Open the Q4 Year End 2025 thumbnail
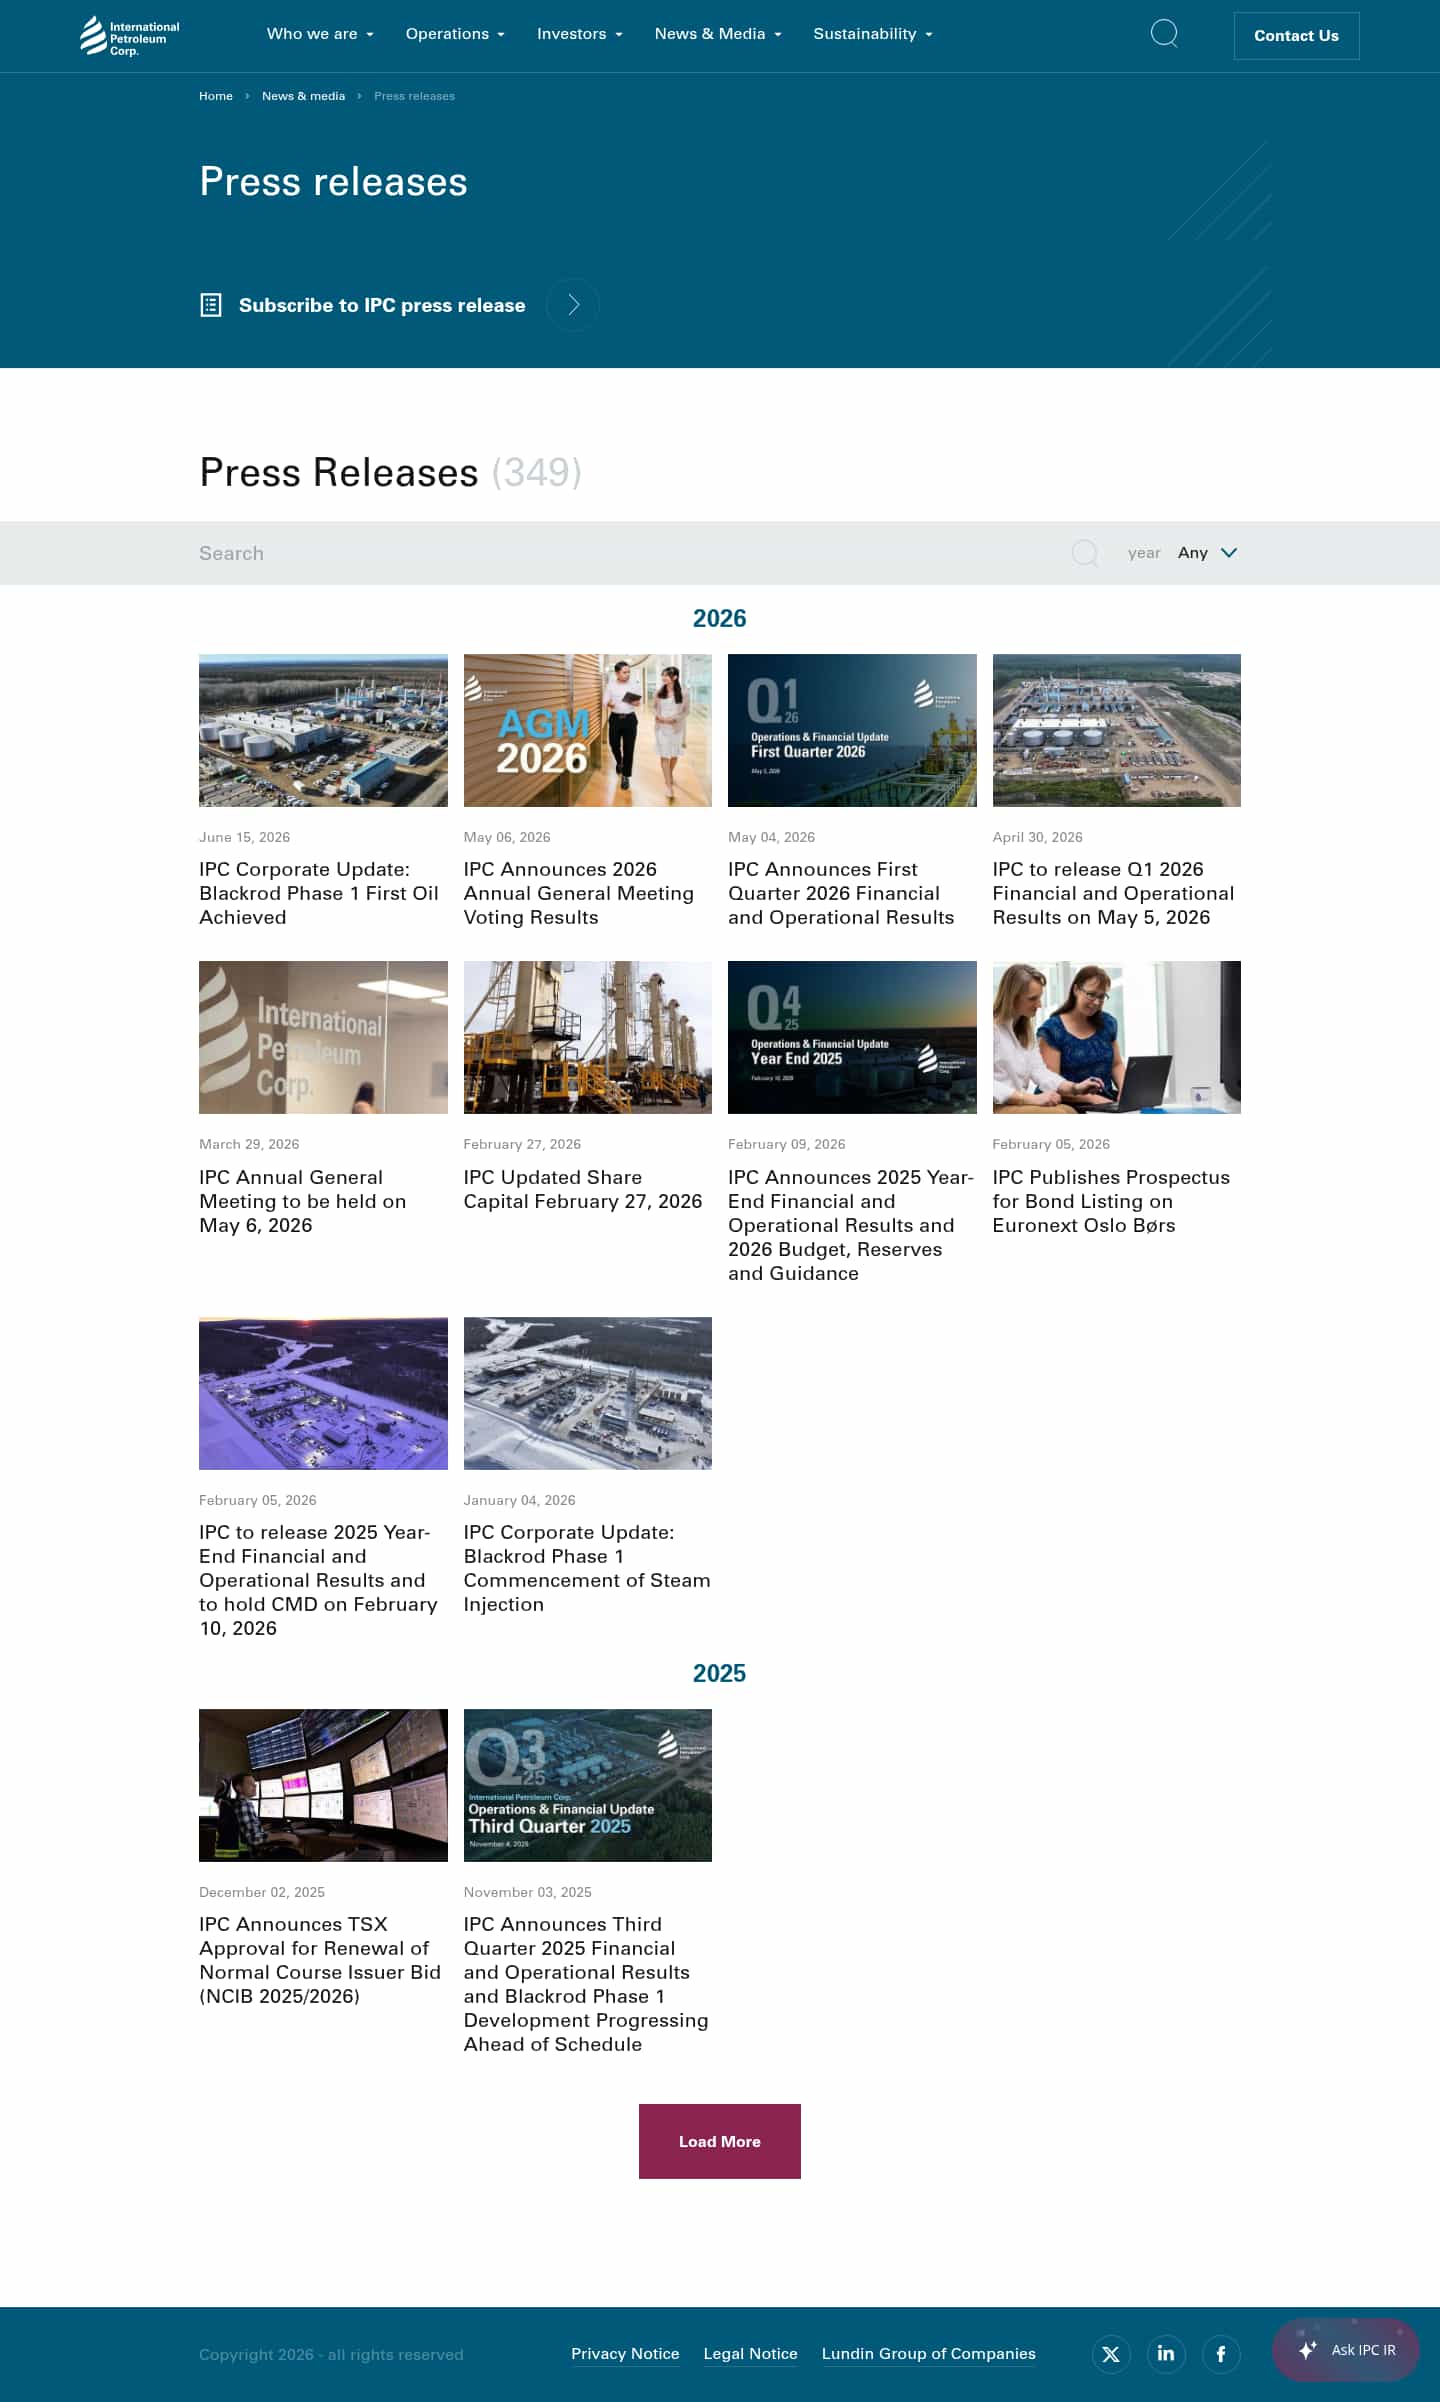Image resolution: width=1440 pixels, height=2402 pixels. tap(852, 1037)
